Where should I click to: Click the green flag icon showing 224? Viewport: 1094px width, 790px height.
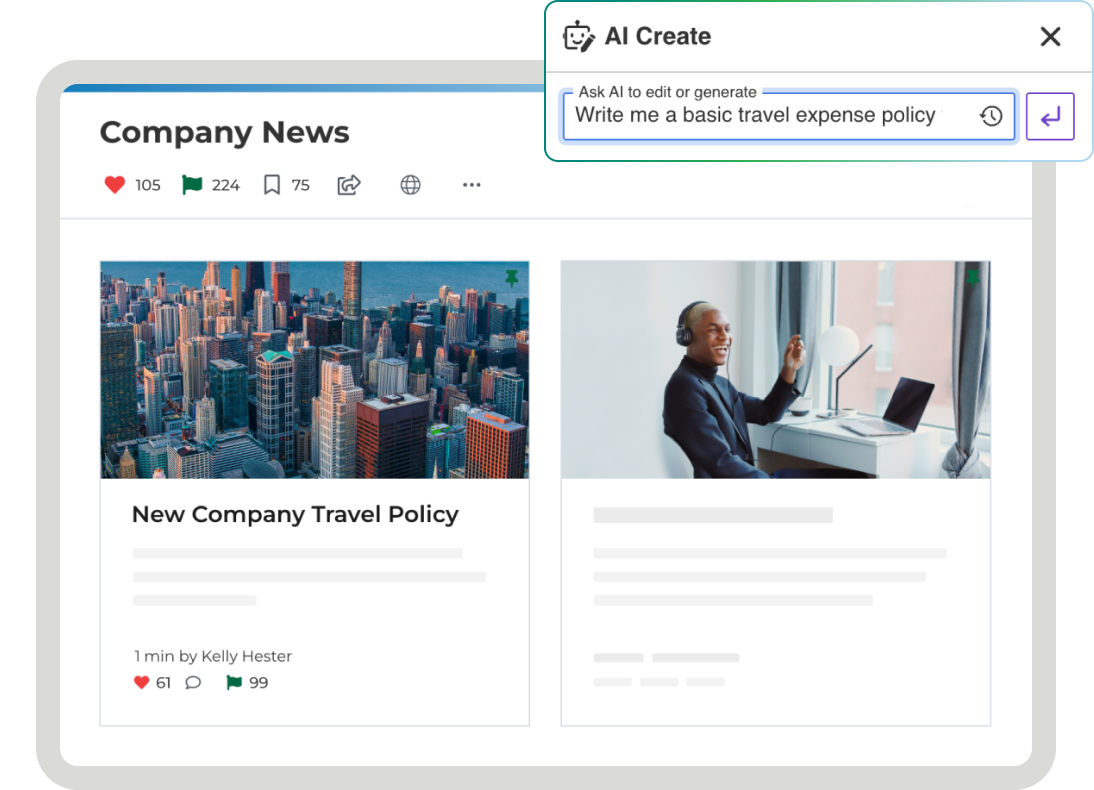coord(192,185)
